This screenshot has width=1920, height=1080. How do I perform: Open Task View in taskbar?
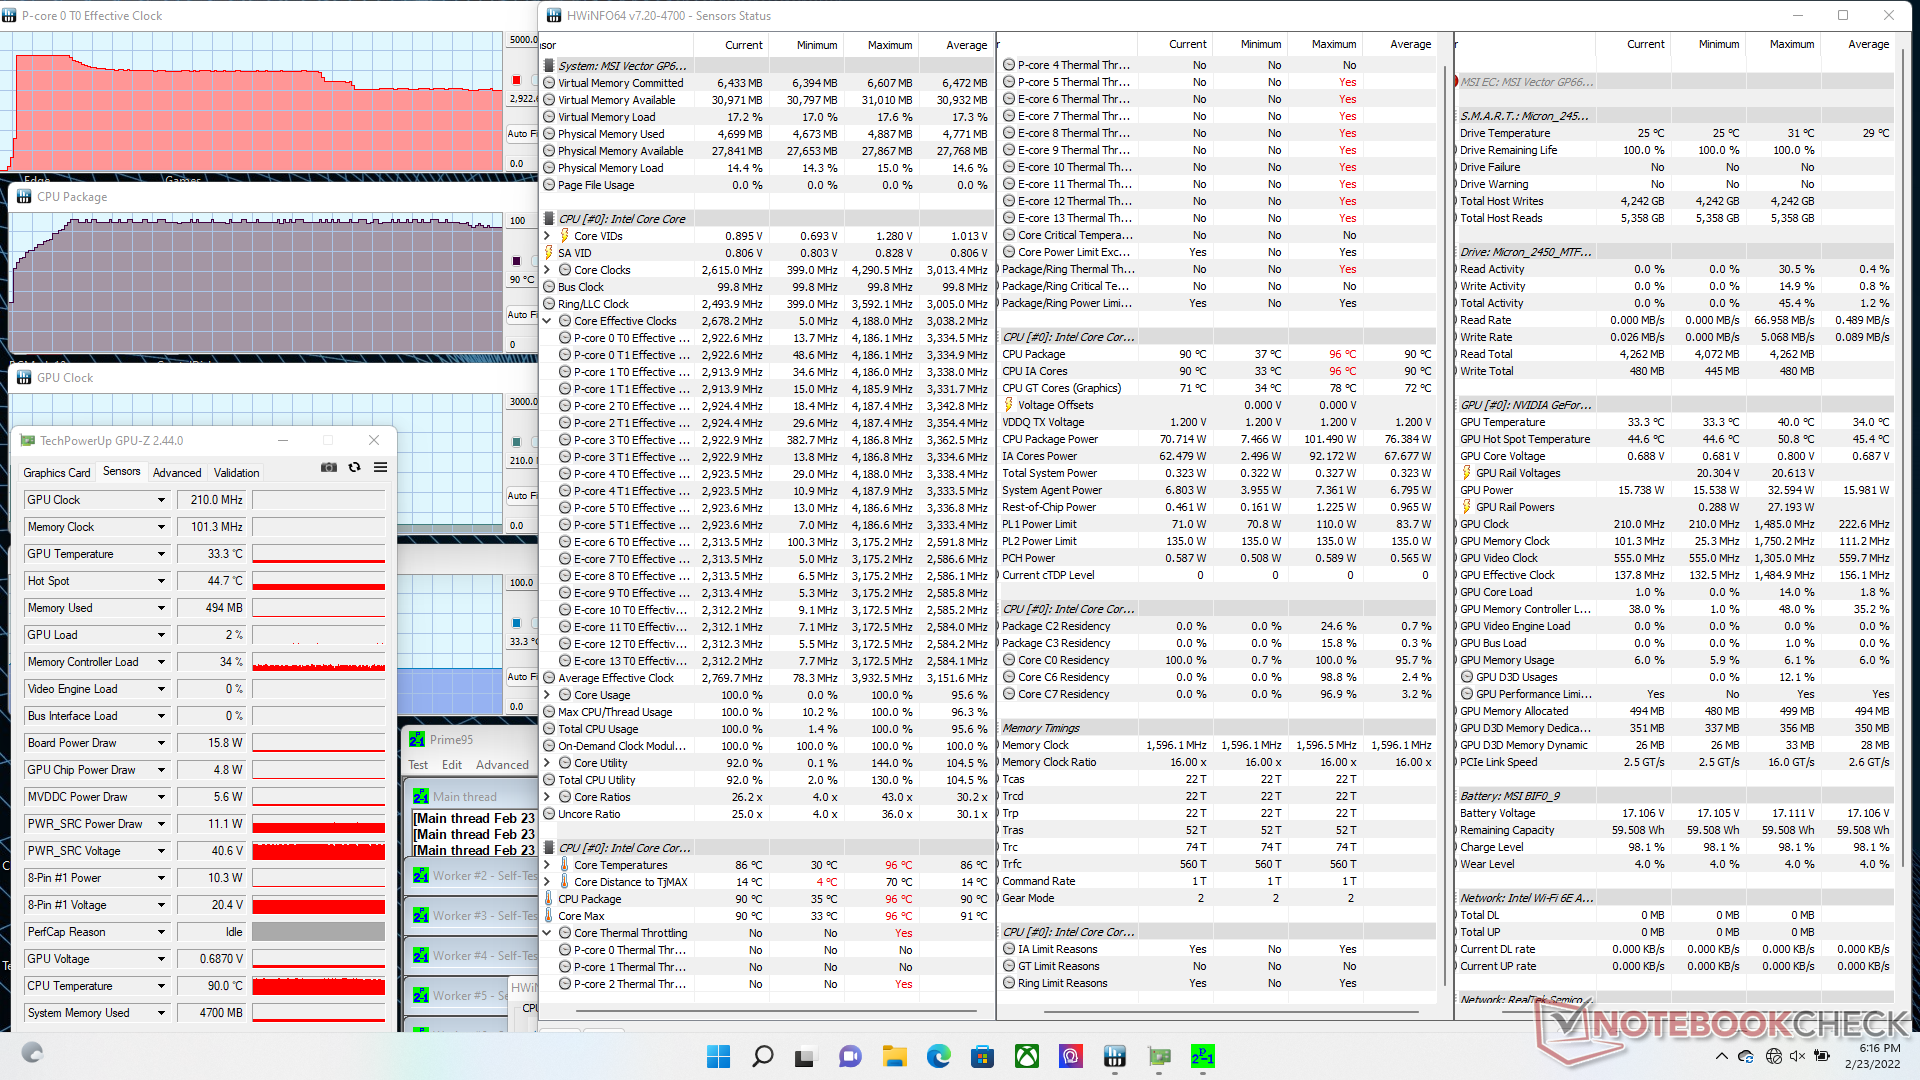tap(805, 1056)
